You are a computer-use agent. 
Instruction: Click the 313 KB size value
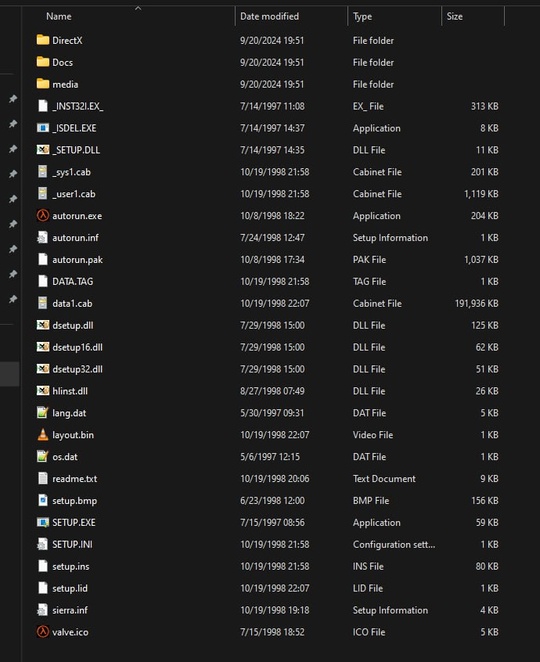click(485, 106)
